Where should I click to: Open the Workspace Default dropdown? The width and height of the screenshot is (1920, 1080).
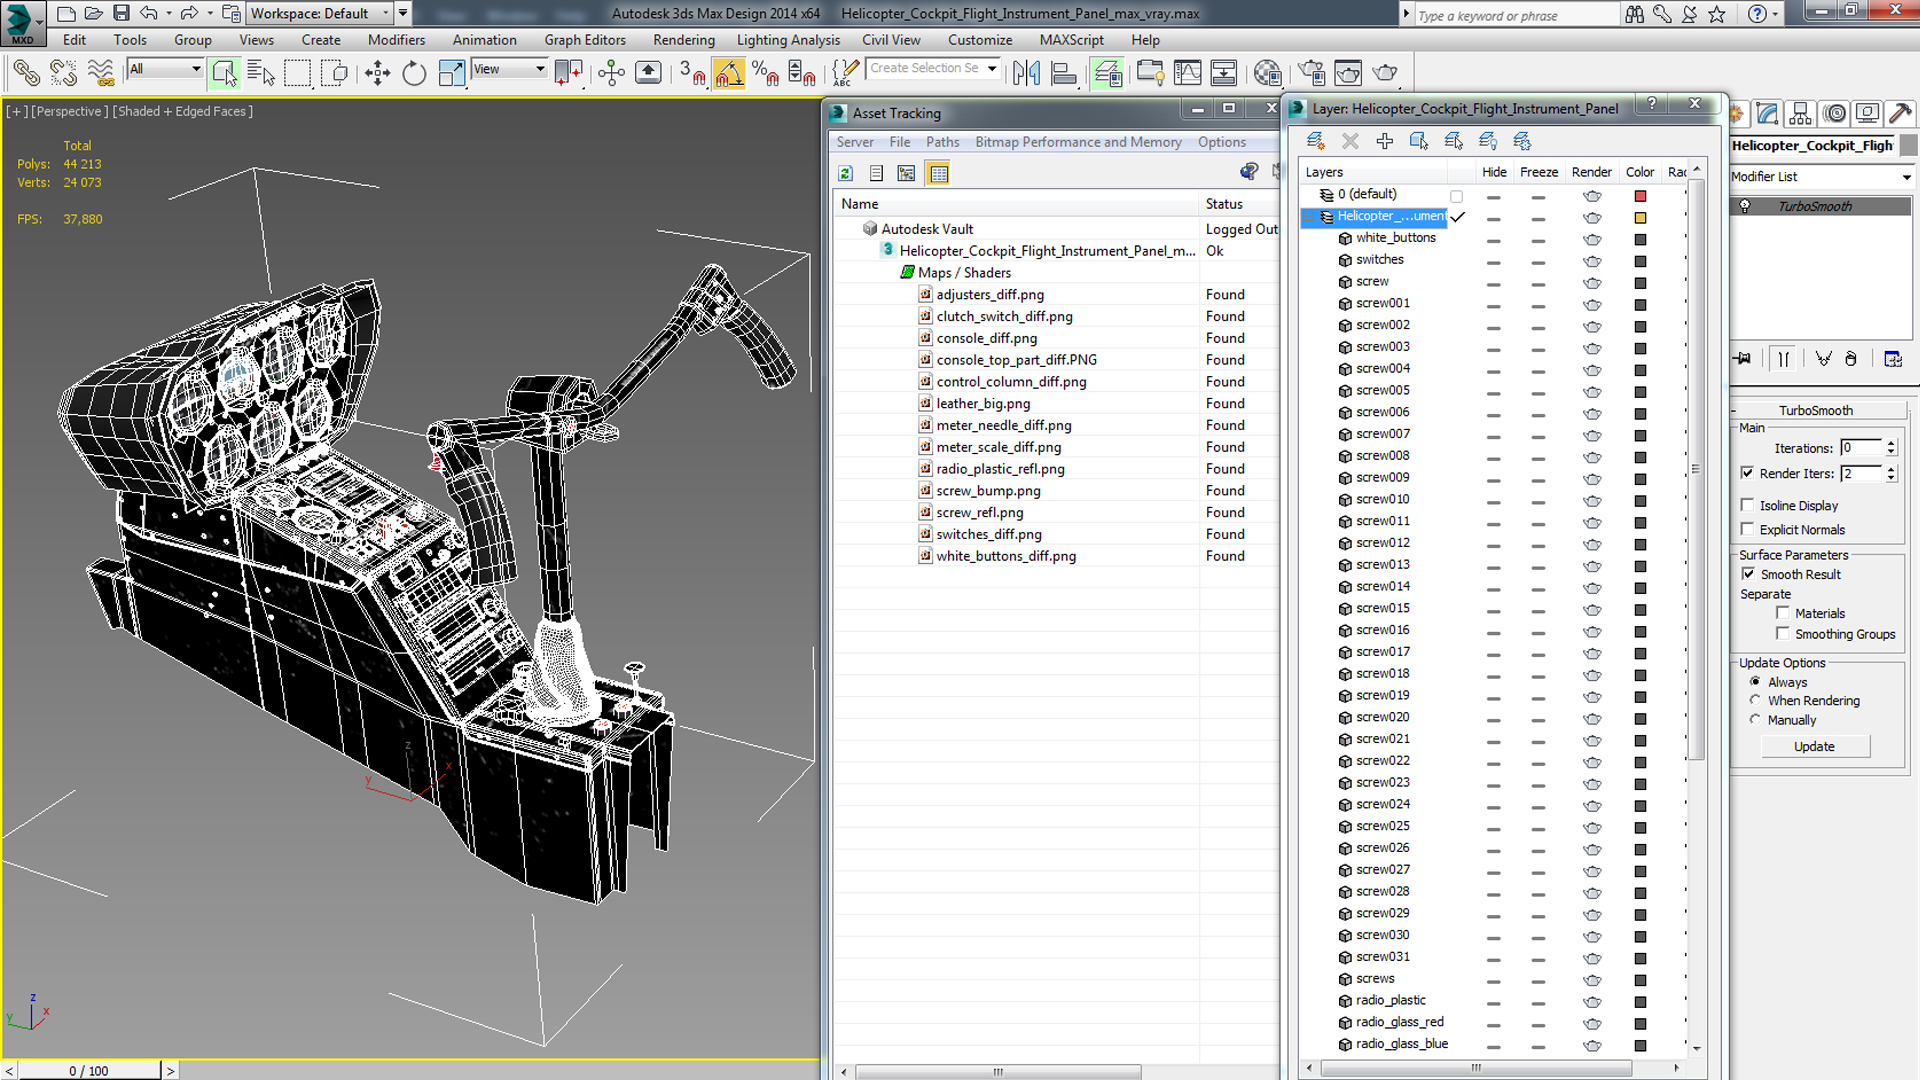[x=319, y=13]
